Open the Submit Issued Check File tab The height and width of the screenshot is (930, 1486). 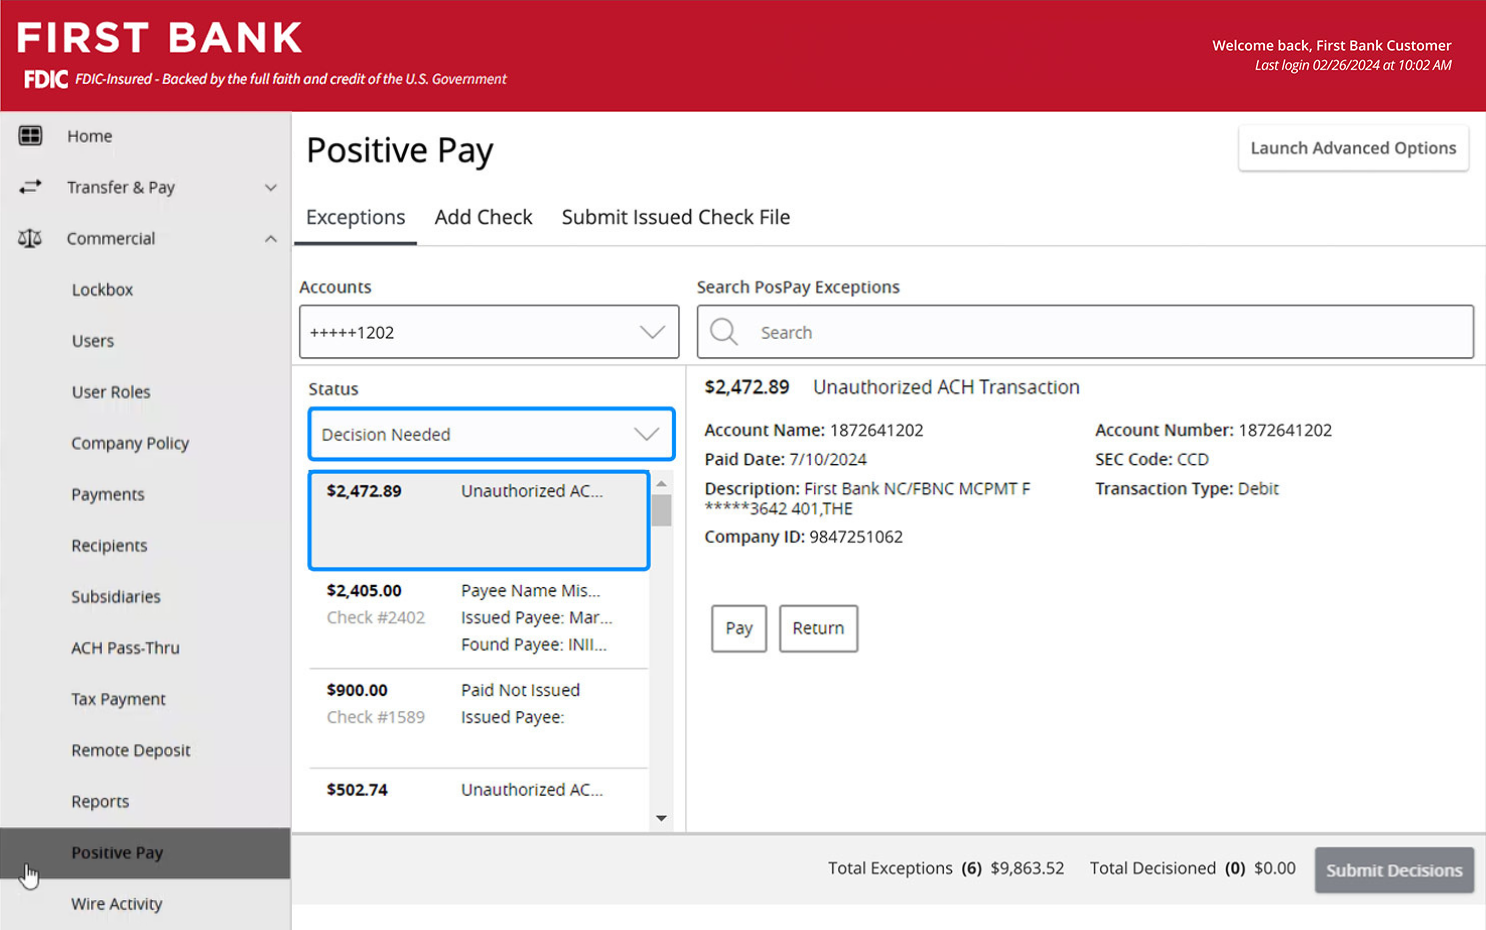[x=675, y=217]
